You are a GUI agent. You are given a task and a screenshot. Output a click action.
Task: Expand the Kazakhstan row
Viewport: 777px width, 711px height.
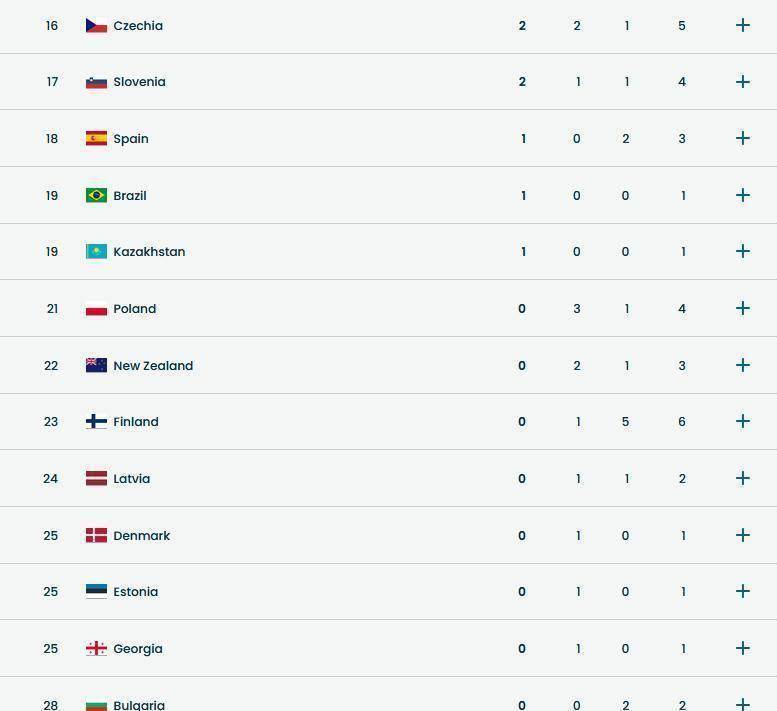pos(742,252)
